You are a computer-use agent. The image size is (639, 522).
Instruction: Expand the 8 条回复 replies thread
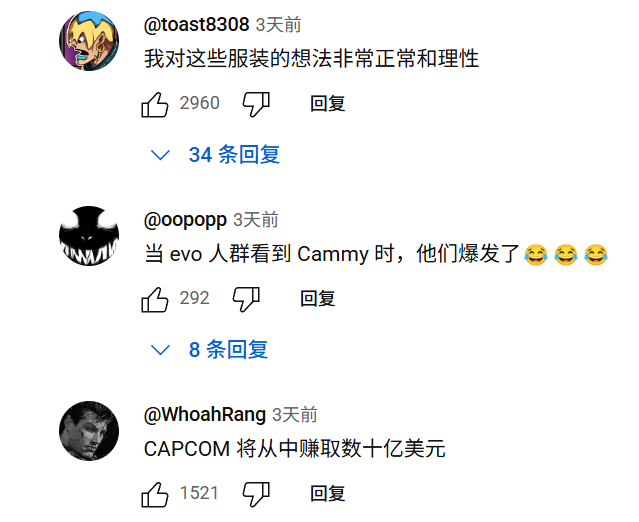click(209, 350)
